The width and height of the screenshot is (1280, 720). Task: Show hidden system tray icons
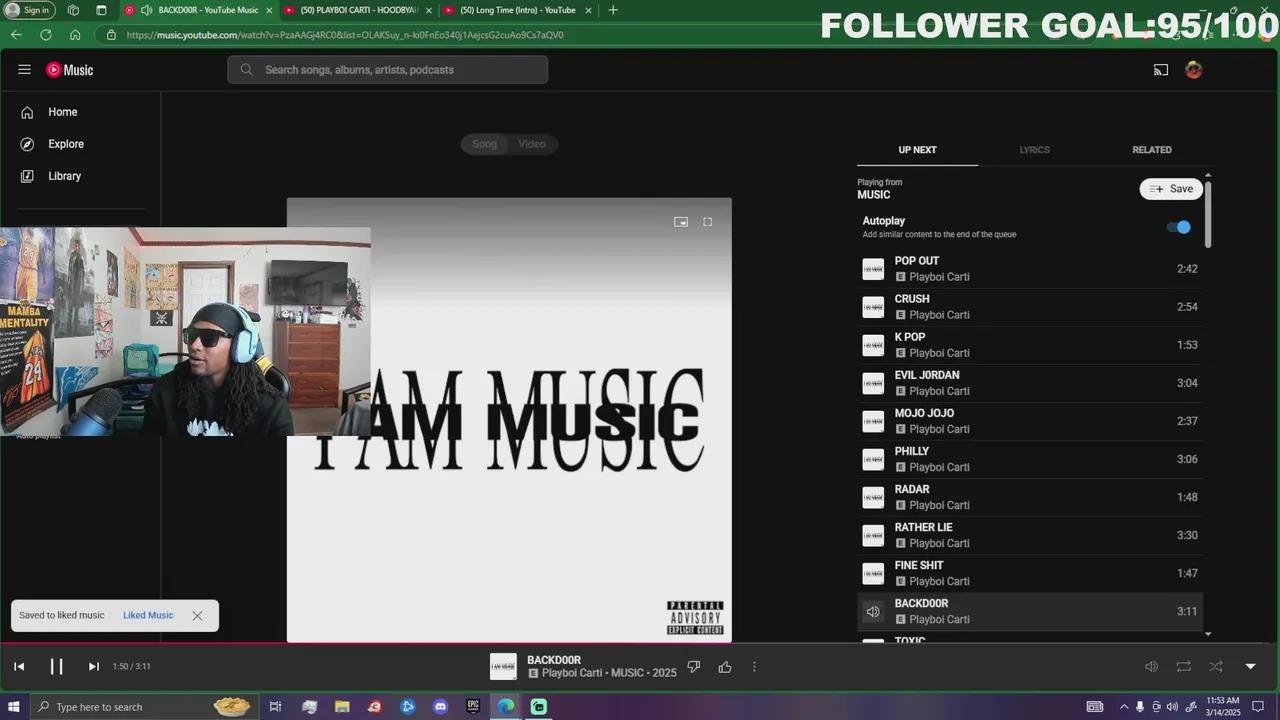click(1123, 707)
